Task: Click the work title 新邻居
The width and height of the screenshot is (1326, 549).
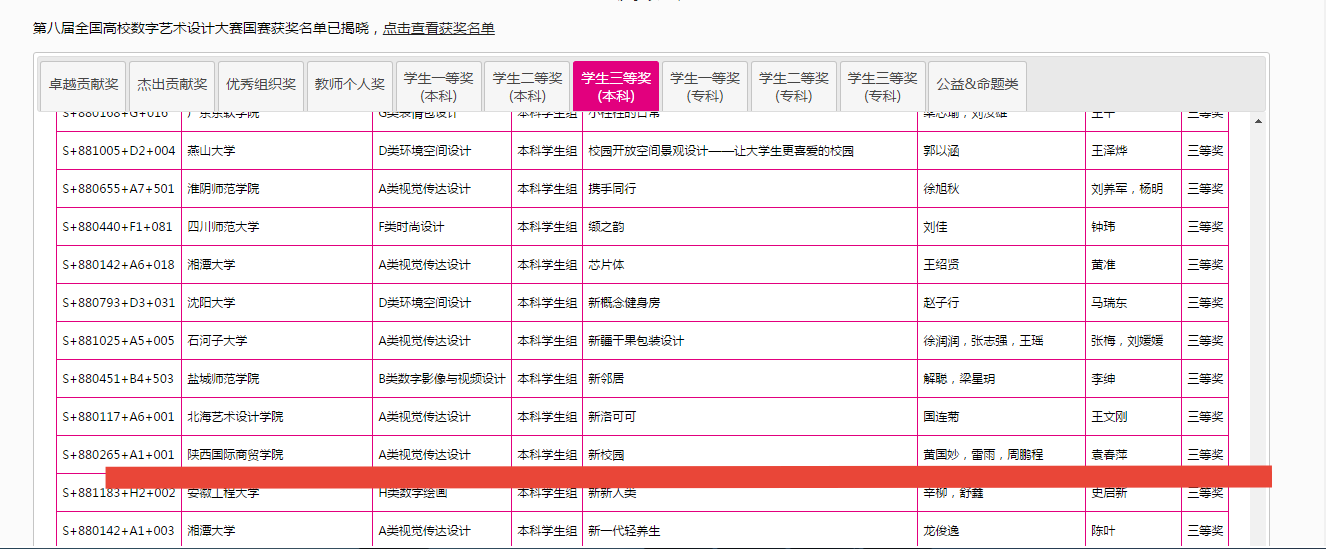Action: click(606, 379)
